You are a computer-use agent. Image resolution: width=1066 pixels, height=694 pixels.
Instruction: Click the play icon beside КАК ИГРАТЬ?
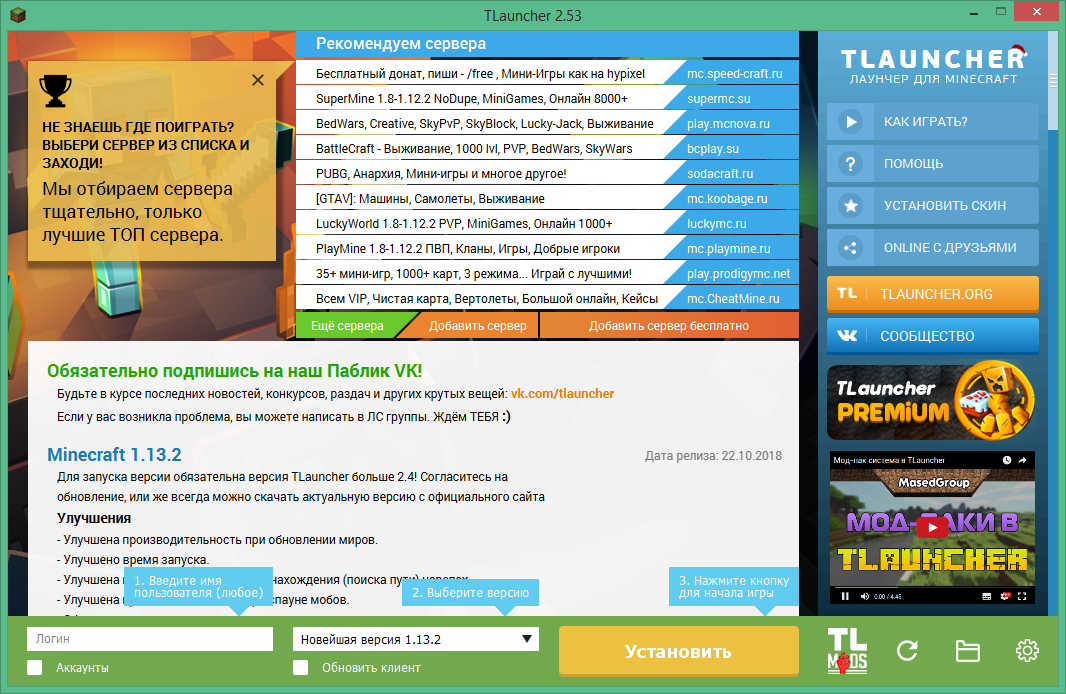[x=851, y=122]
